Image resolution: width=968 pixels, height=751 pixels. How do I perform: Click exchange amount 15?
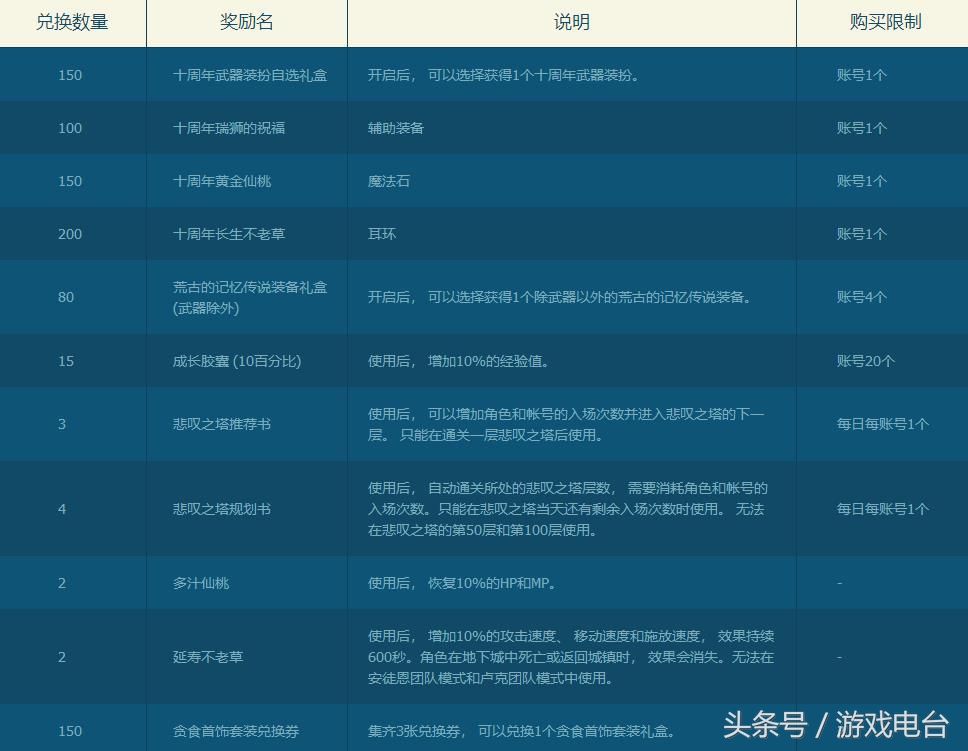[x=66, y=361]
